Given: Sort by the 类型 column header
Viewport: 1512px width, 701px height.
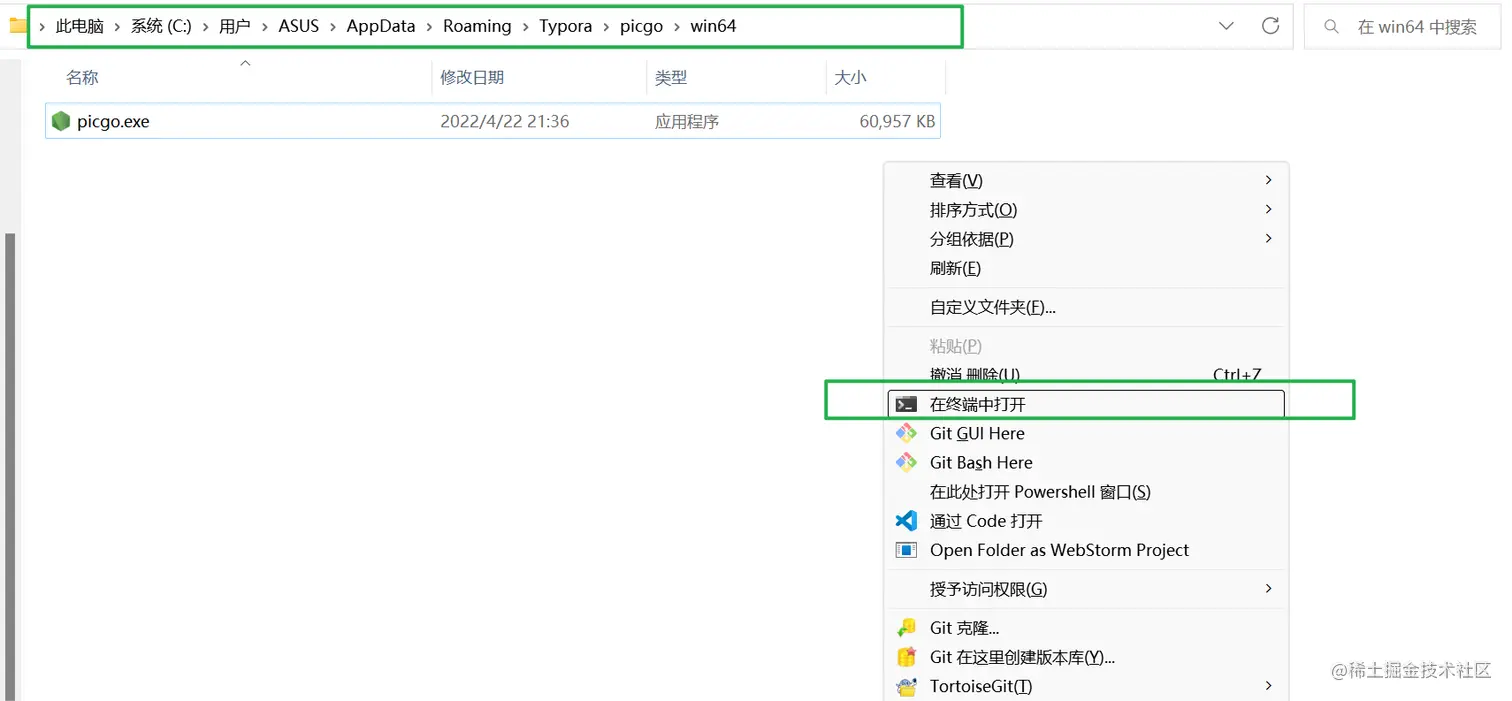Looking at the screenshot, I should (671, 77).
